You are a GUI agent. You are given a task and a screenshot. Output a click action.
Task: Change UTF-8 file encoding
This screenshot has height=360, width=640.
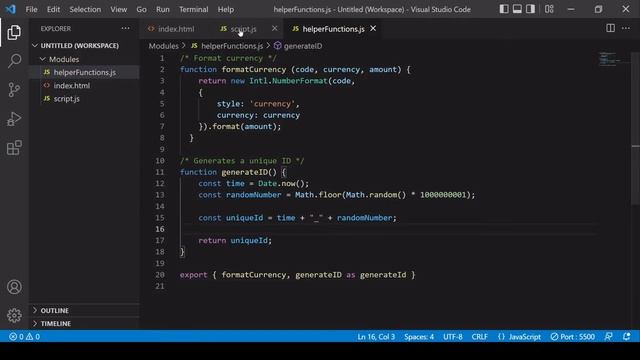453,336
